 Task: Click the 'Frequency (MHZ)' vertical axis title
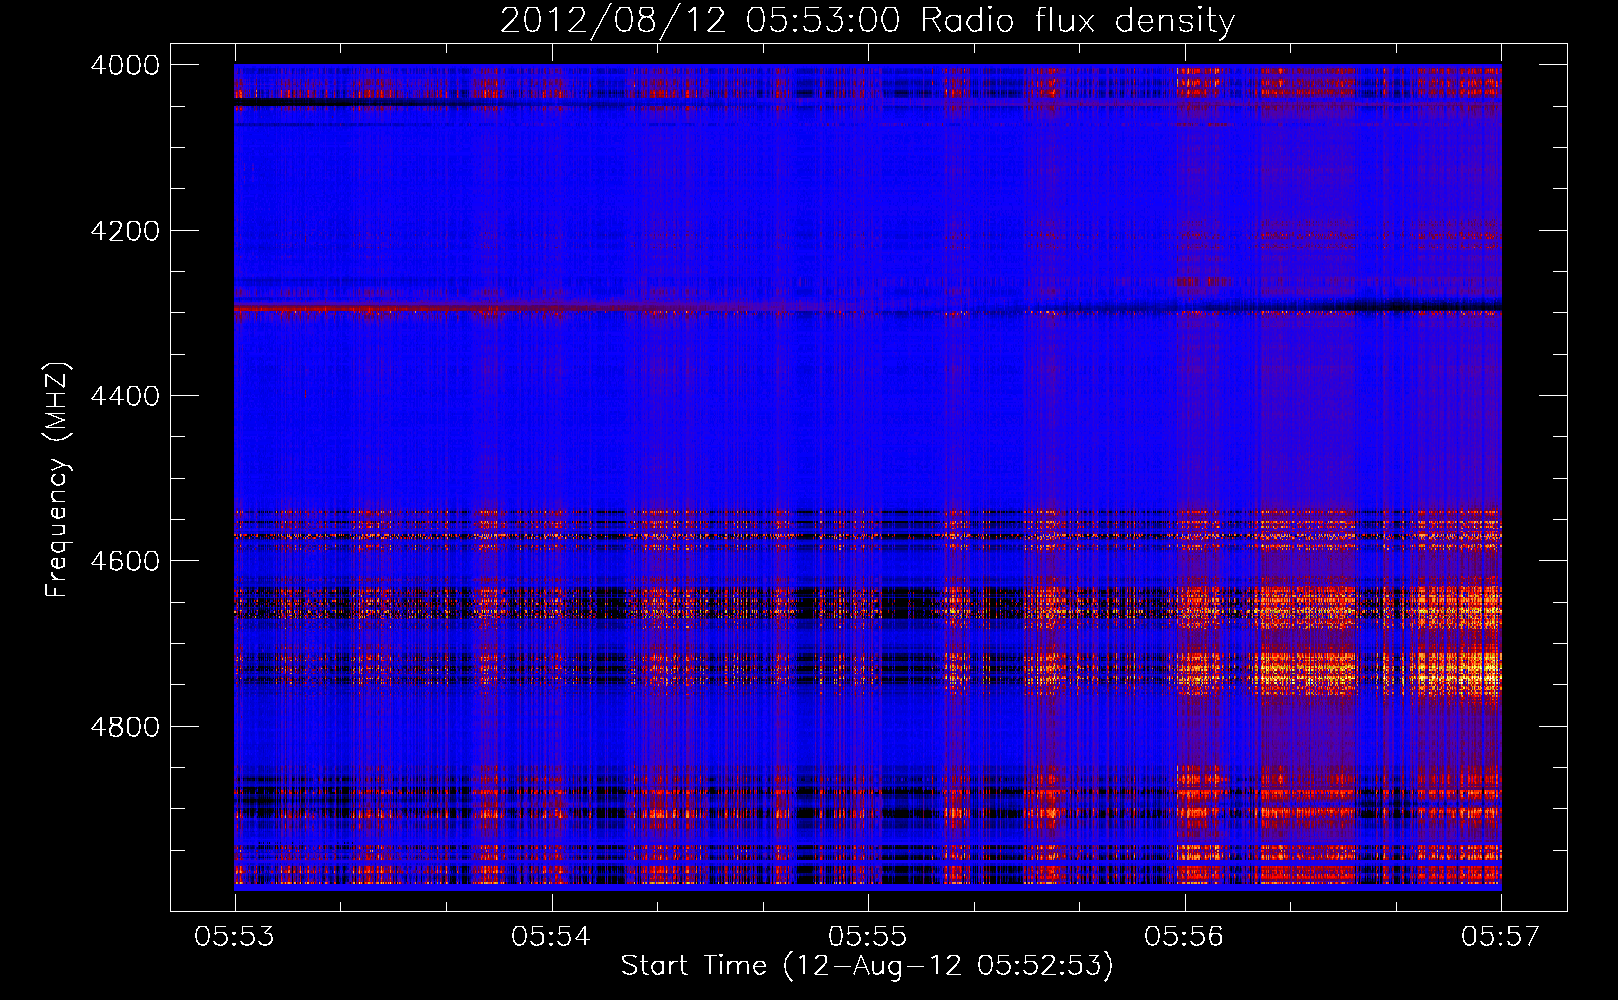click(x=58, y=478)
